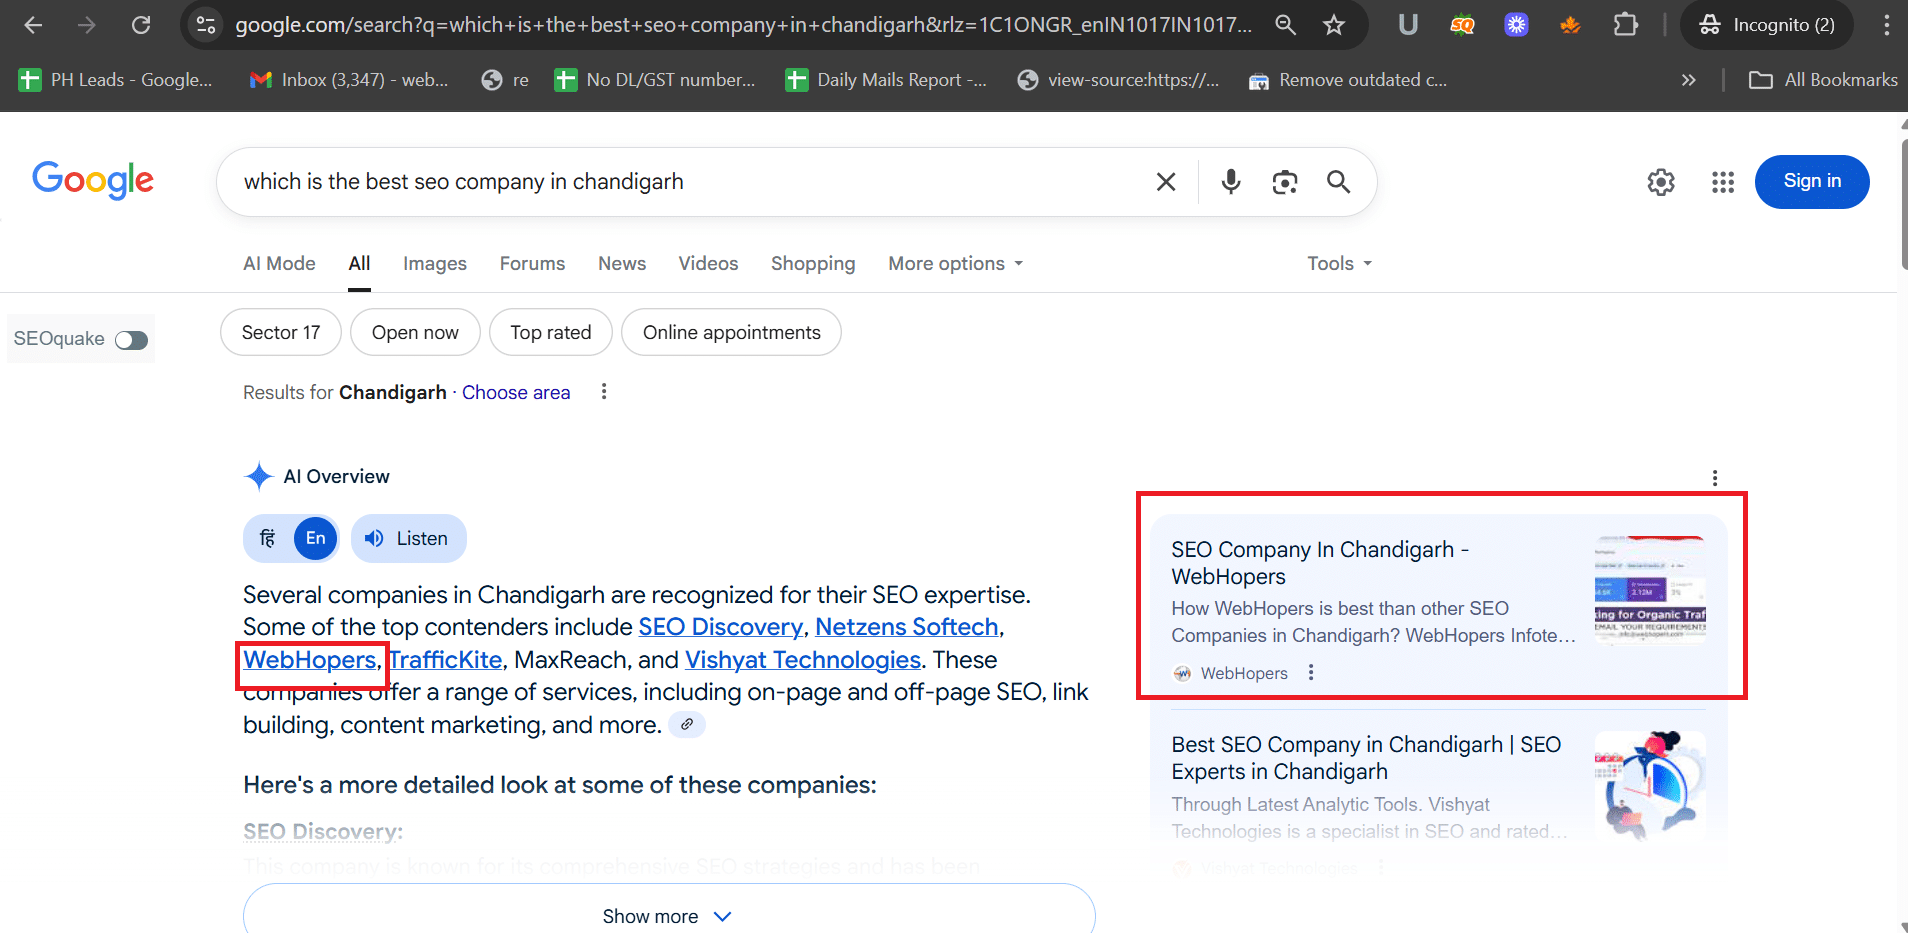Click the Google logo
This screenshot has height=933, width=1908.
coord(93,180)
